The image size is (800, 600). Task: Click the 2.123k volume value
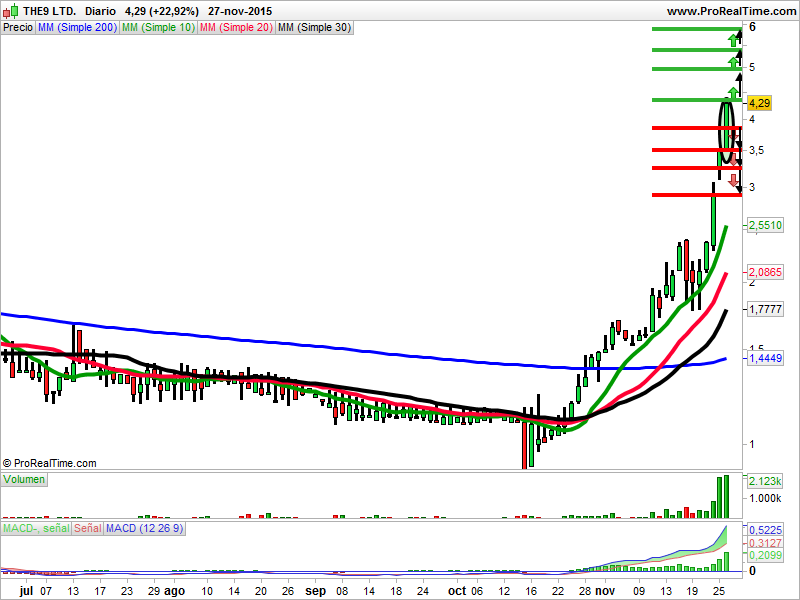pyautogui.click(x=765, y=481)
